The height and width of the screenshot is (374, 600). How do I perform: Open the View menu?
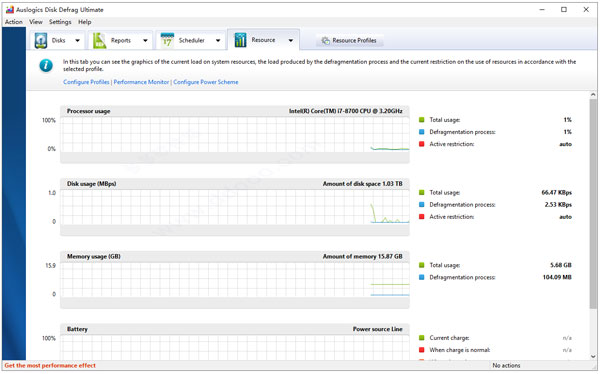point(36,22)
